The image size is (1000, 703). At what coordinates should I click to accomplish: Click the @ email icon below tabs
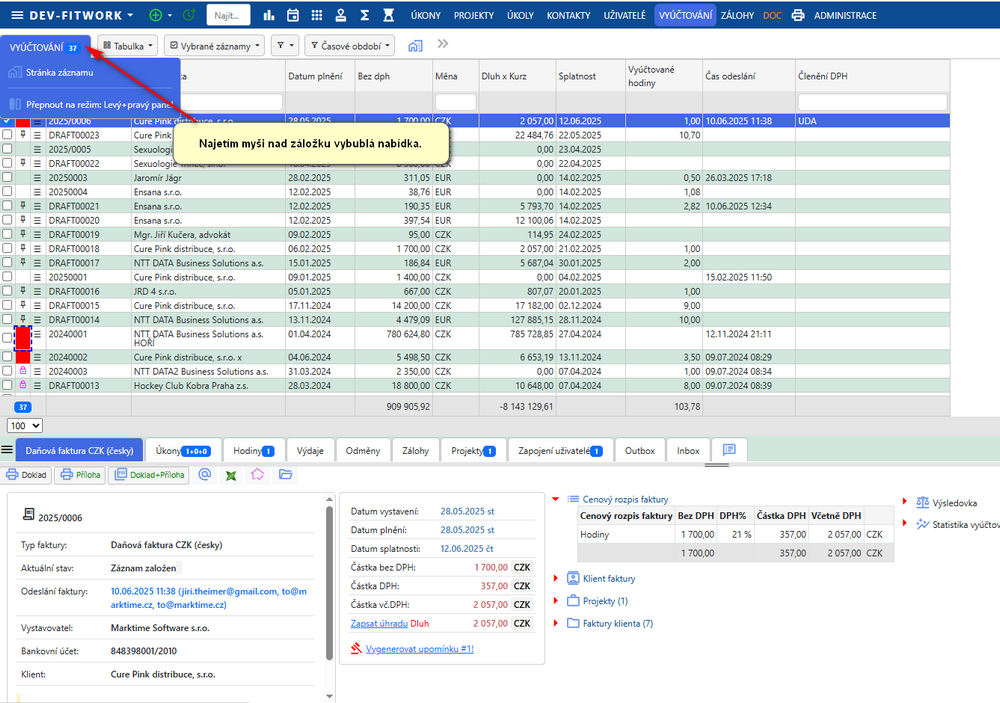[205, 475]
